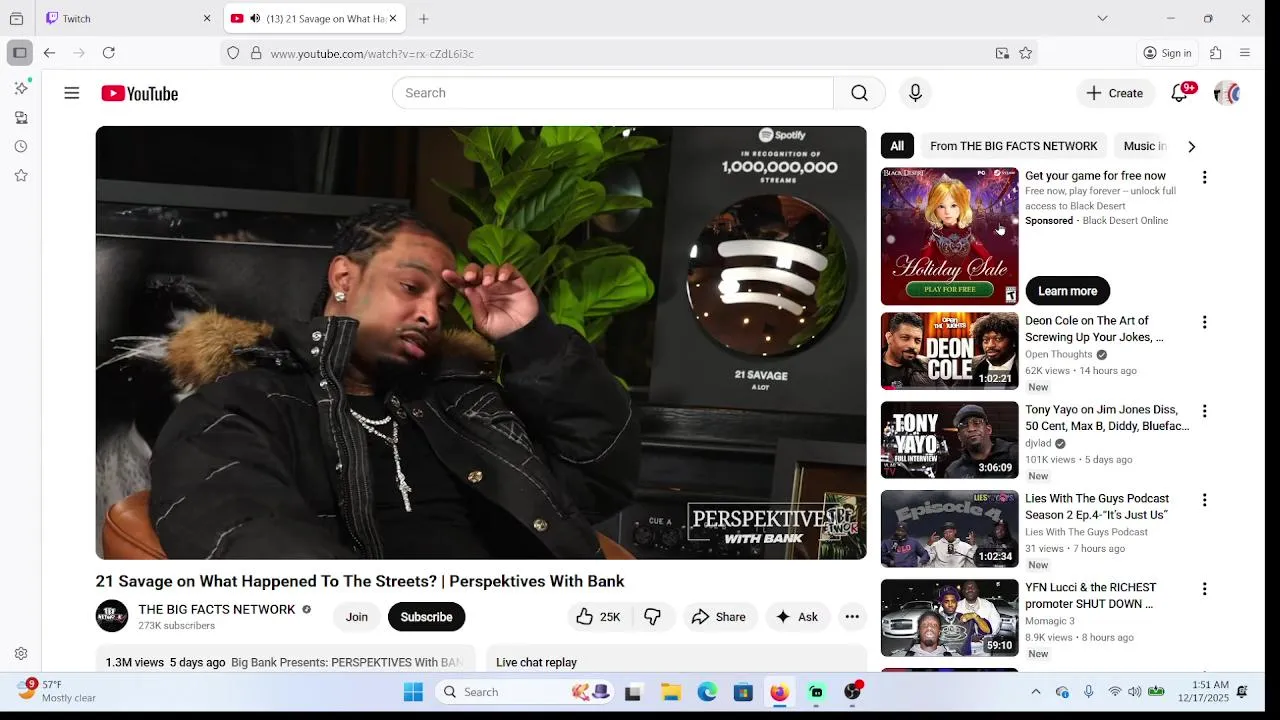Open options menu for YFN Lucci video
The height and width of the screenshot is (720, 1280).
(x=1204, y=589)
